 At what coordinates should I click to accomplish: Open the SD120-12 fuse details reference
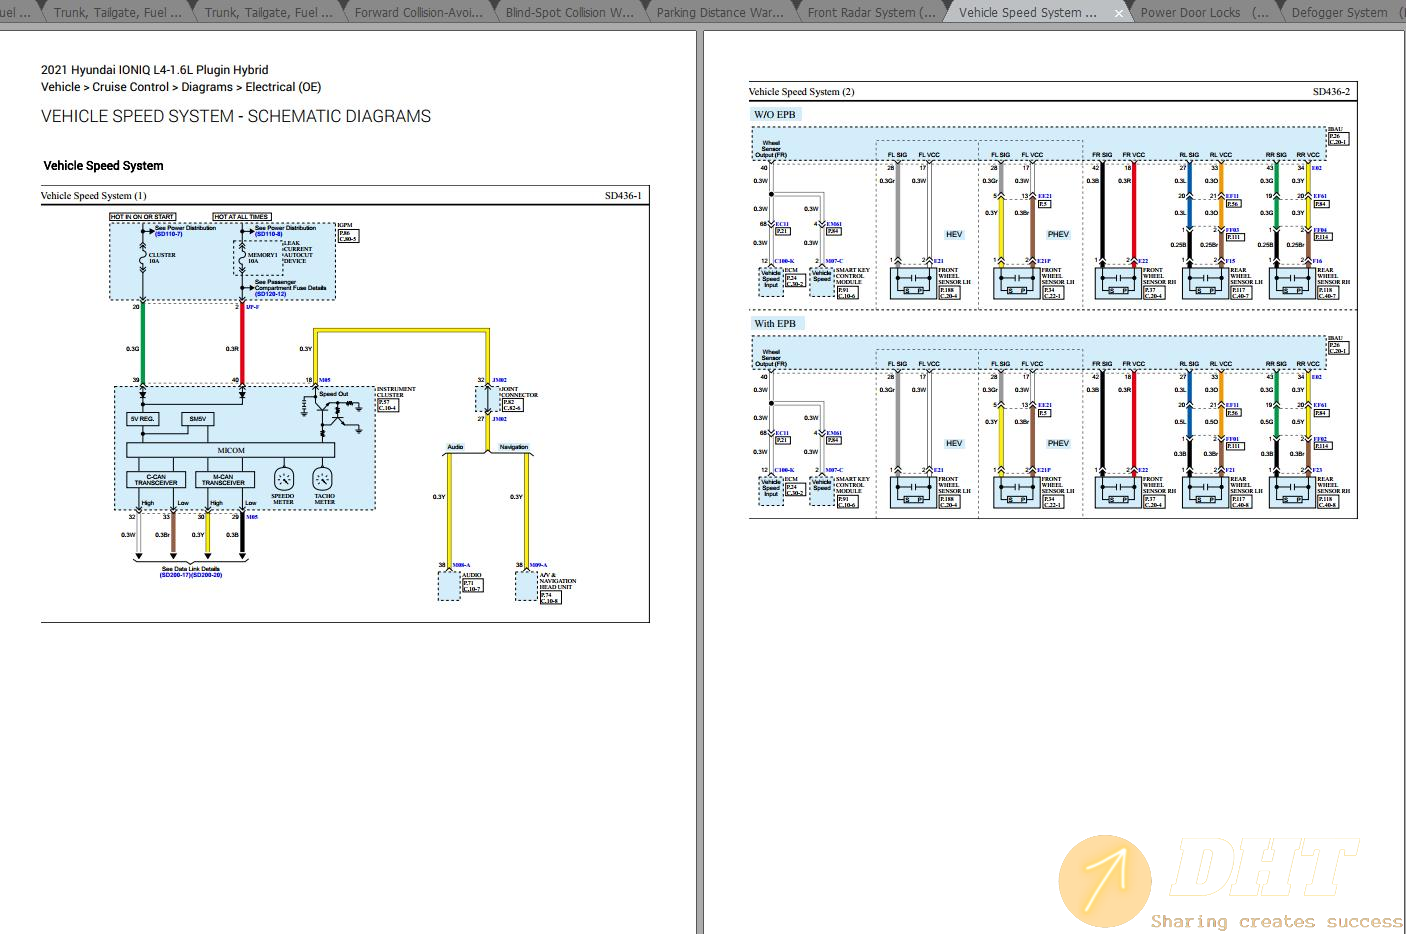tap(270, 294)
